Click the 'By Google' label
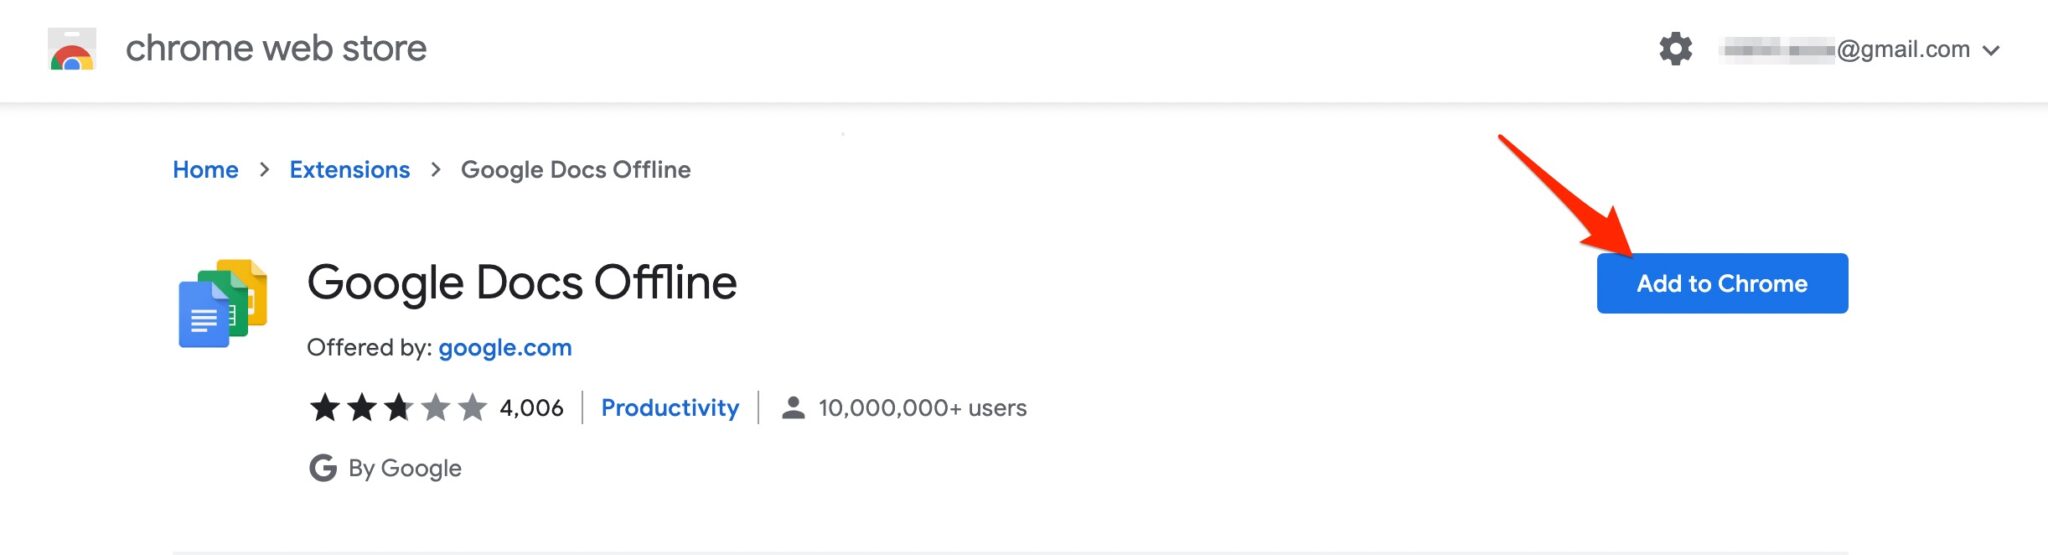The height and width of the screenshot is (555, 2048). point(405,468)
